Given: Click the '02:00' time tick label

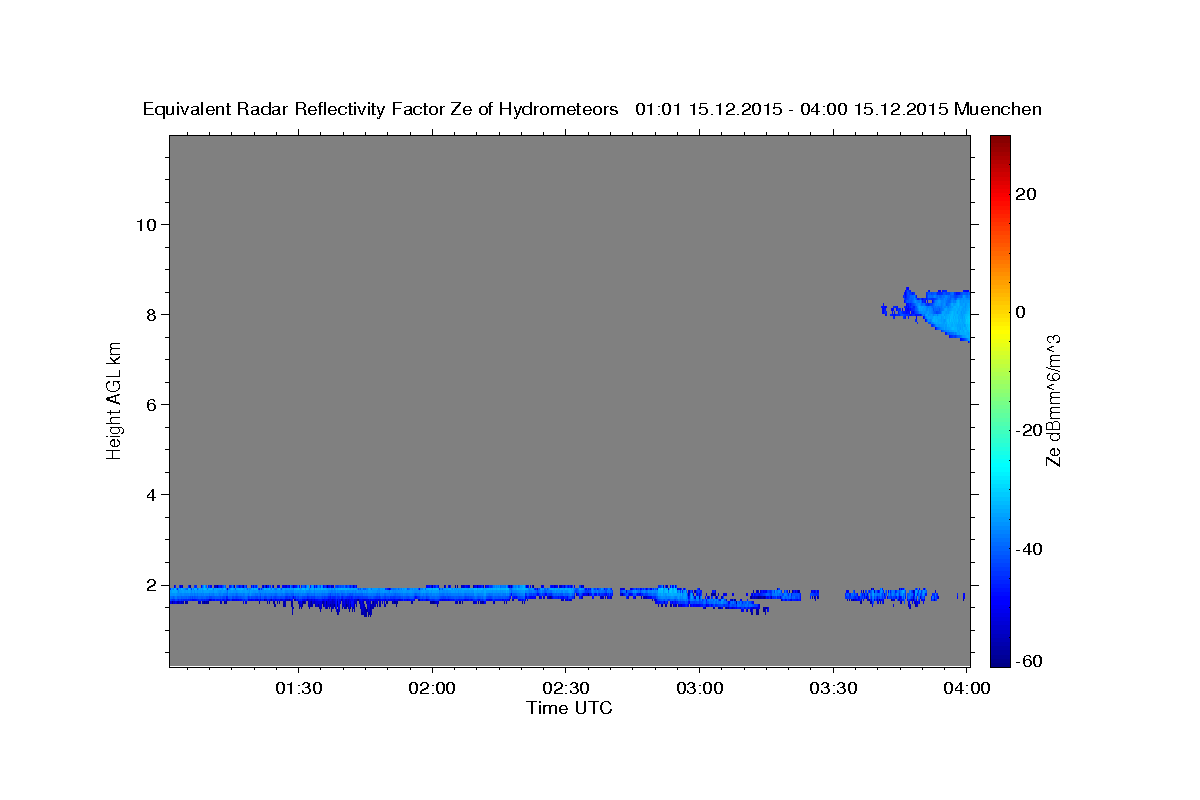Looking at the screenshot, I should pyautogui.click(x=433, y=688).
